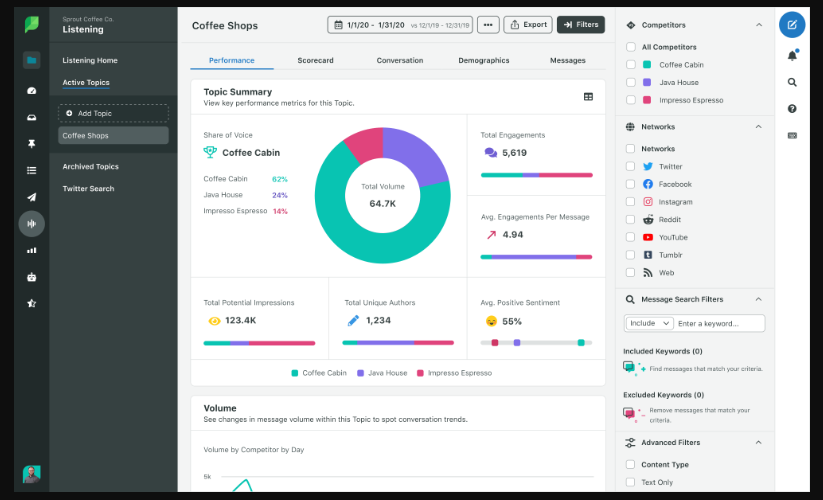The image size is (823, 500).
Task: Open the dashboard gauge icon in sidebar
Action: (x=31, y=91)
